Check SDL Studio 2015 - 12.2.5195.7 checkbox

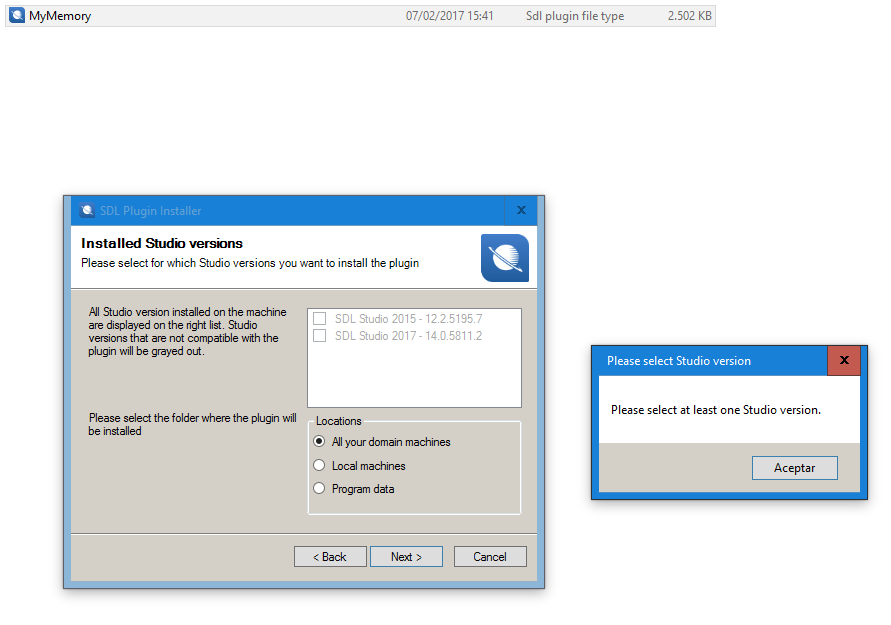pos(319,319)
